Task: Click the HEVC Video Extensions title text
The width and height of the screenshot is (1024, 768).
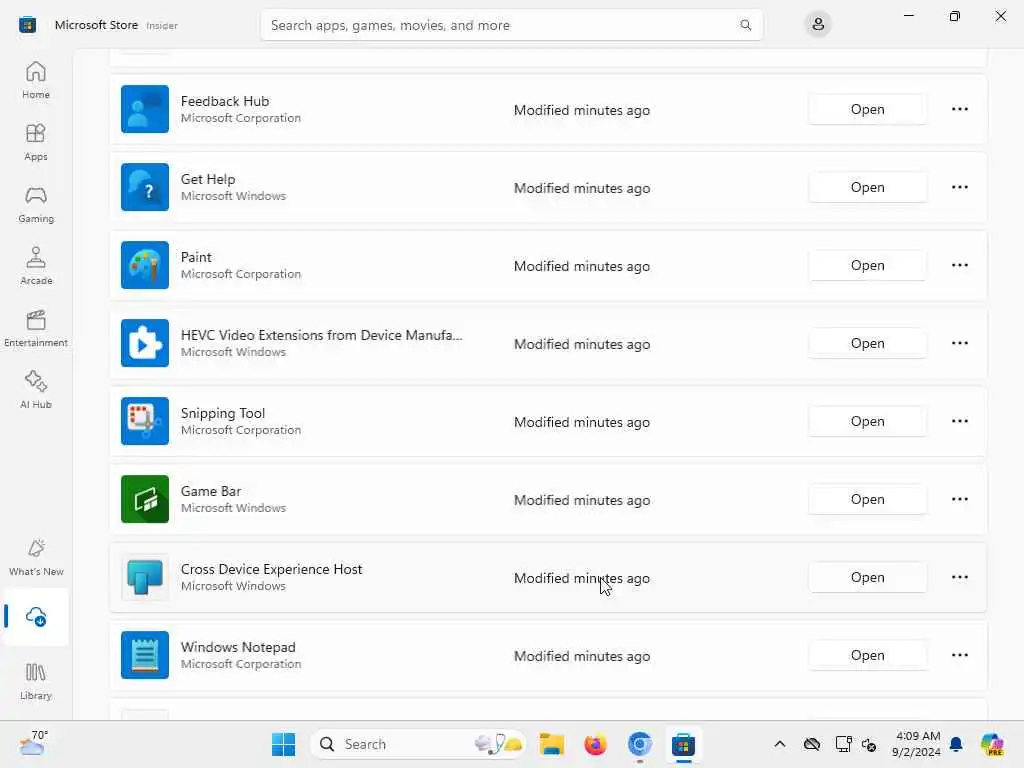Action: [321, 335]
